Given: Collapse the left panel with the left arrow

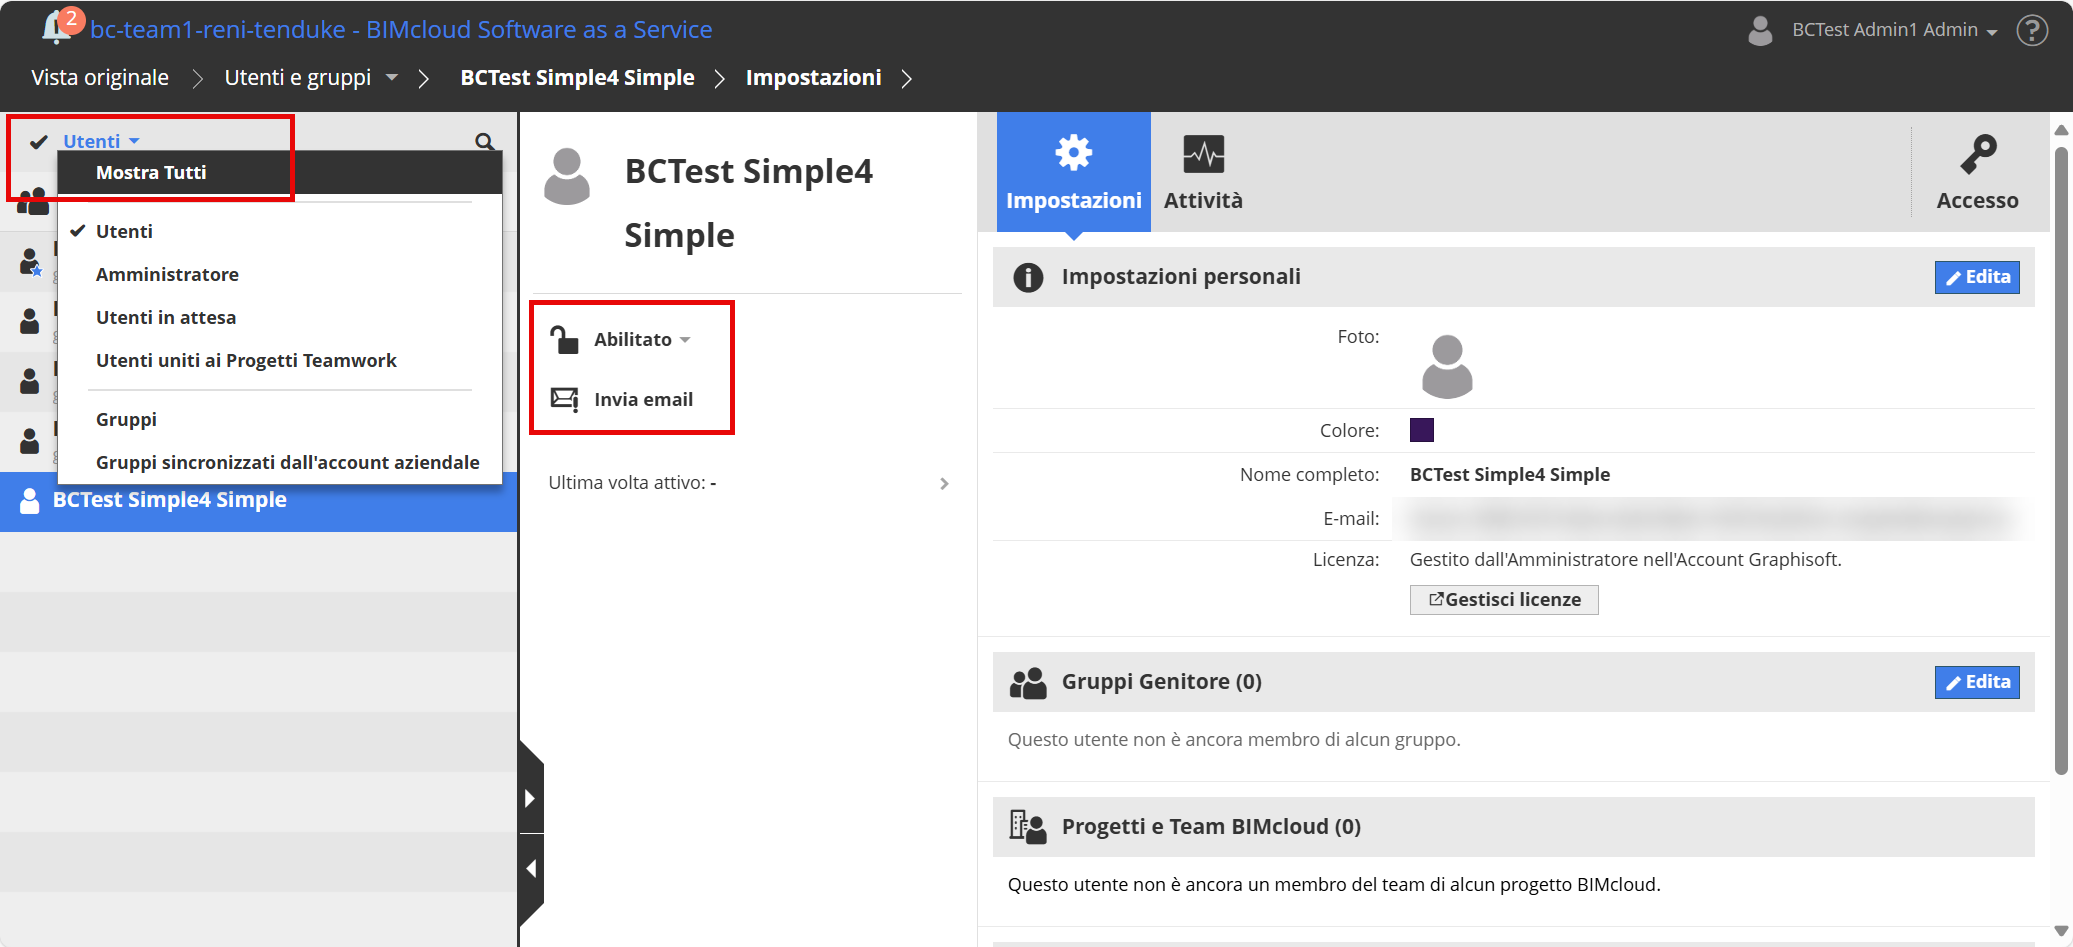Looking at the screenshot, I should [531, 868].
